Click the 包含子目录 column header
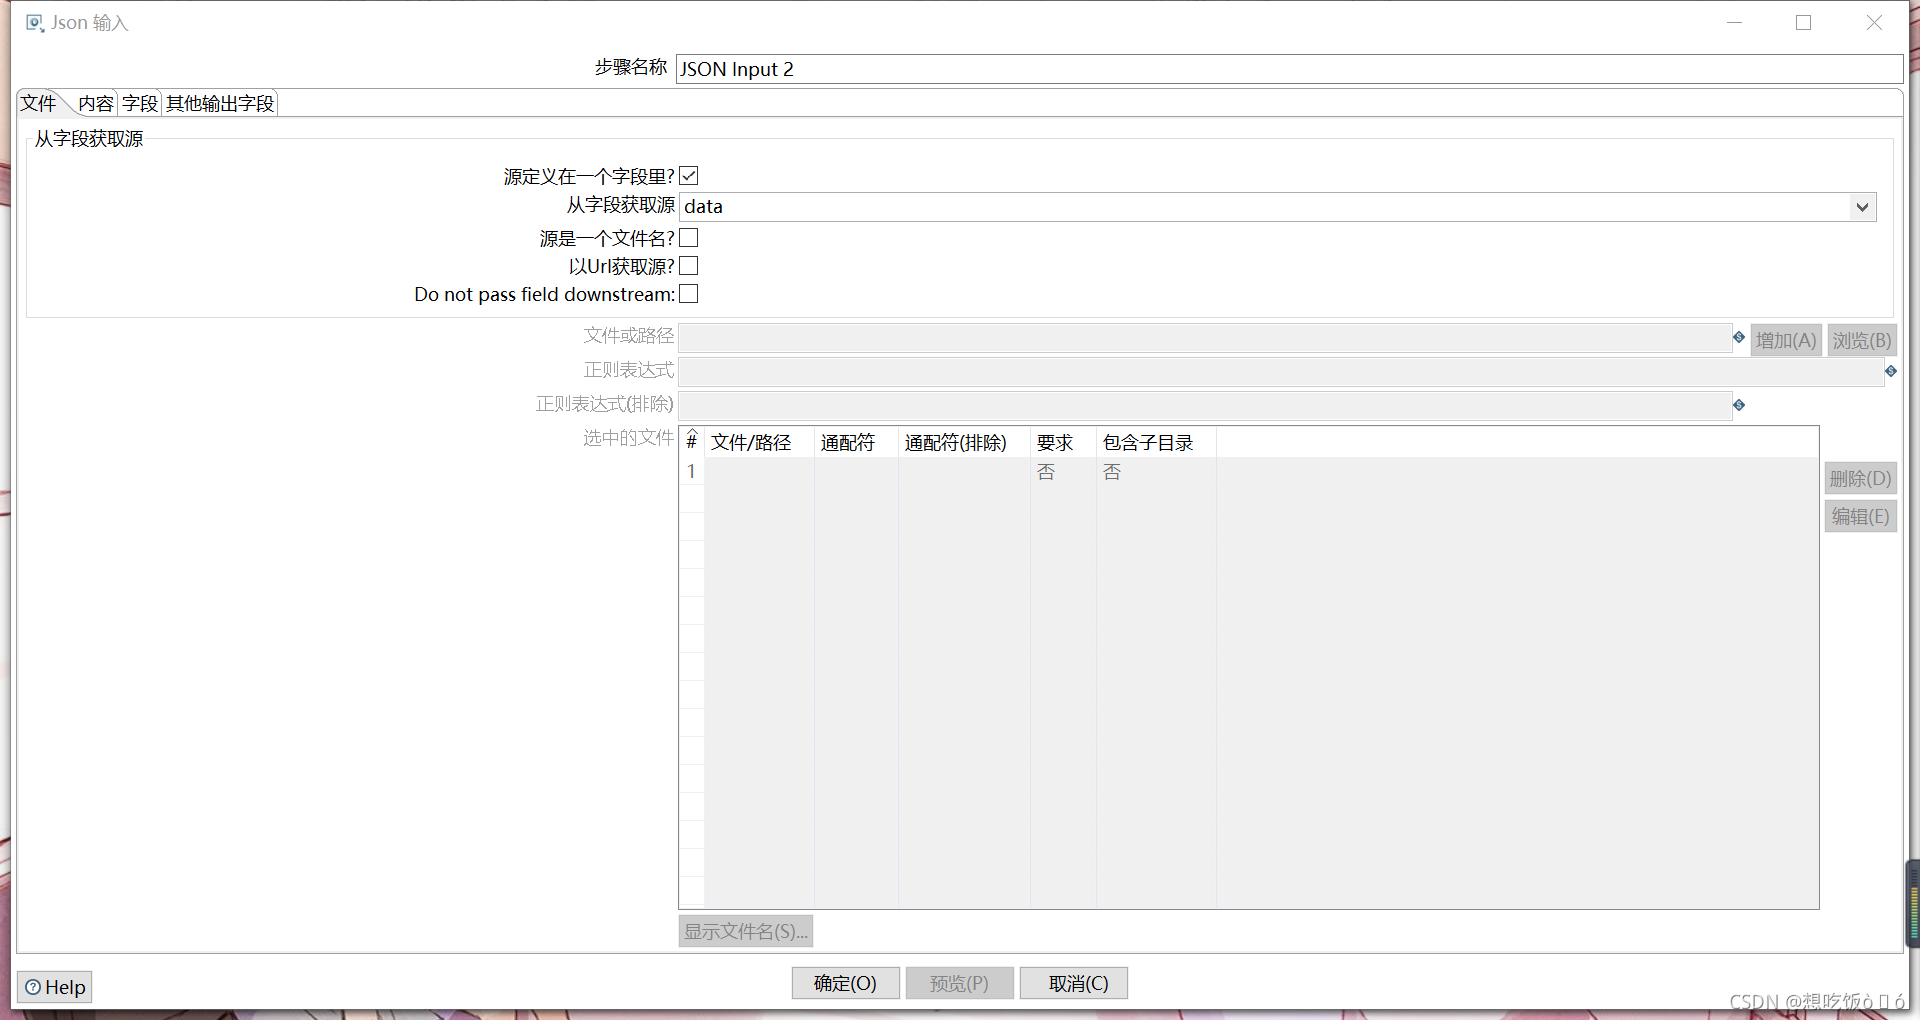Viewport: 1920px width, 1020px height. coord(1156,442)
